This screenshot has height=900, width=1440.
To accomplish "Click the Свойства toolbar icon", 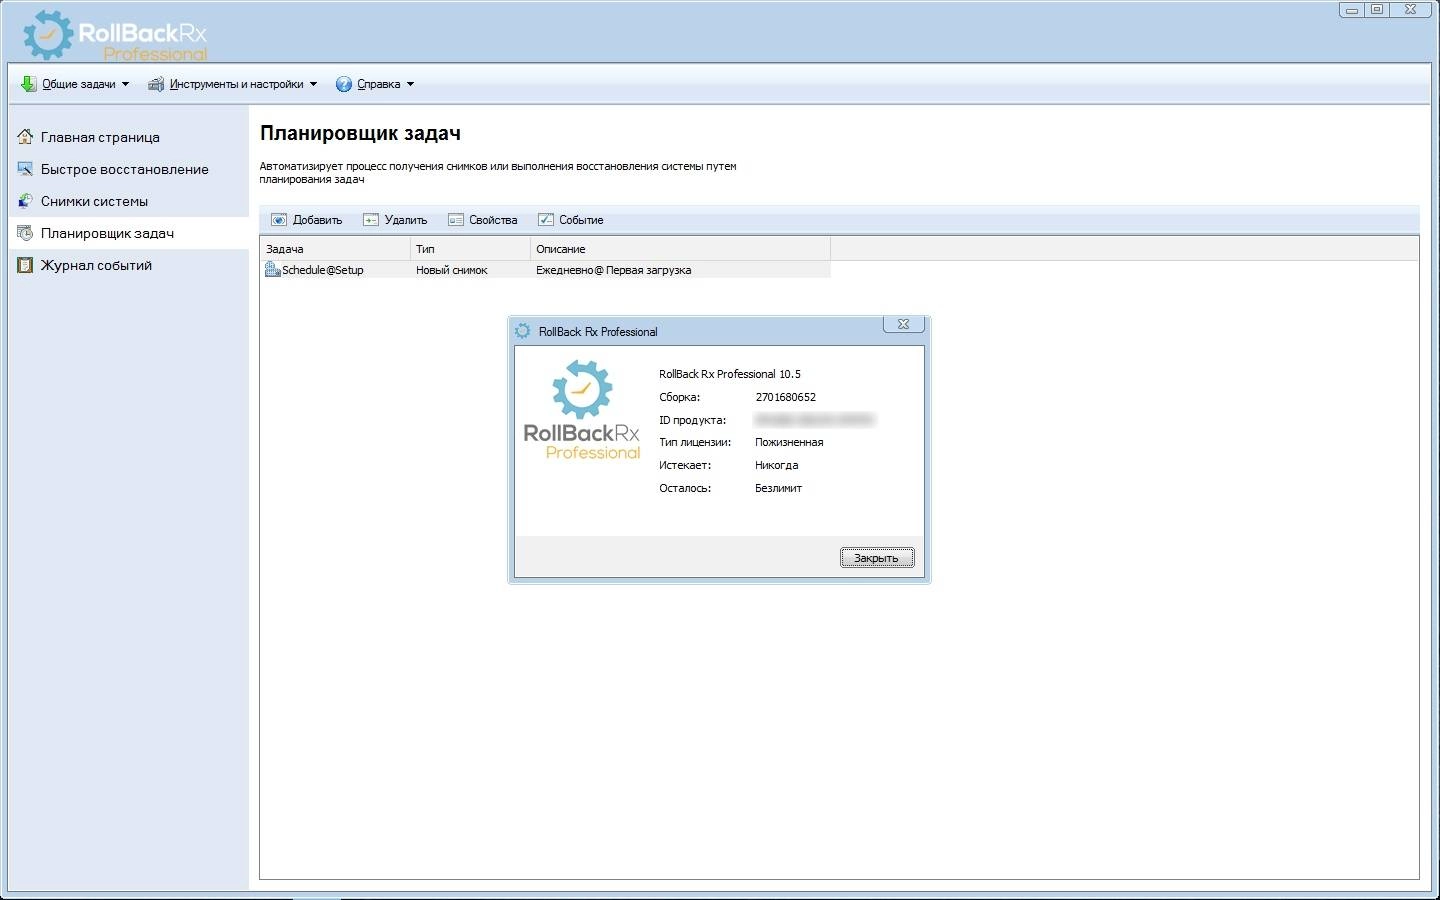I will [x=456, y=220].
